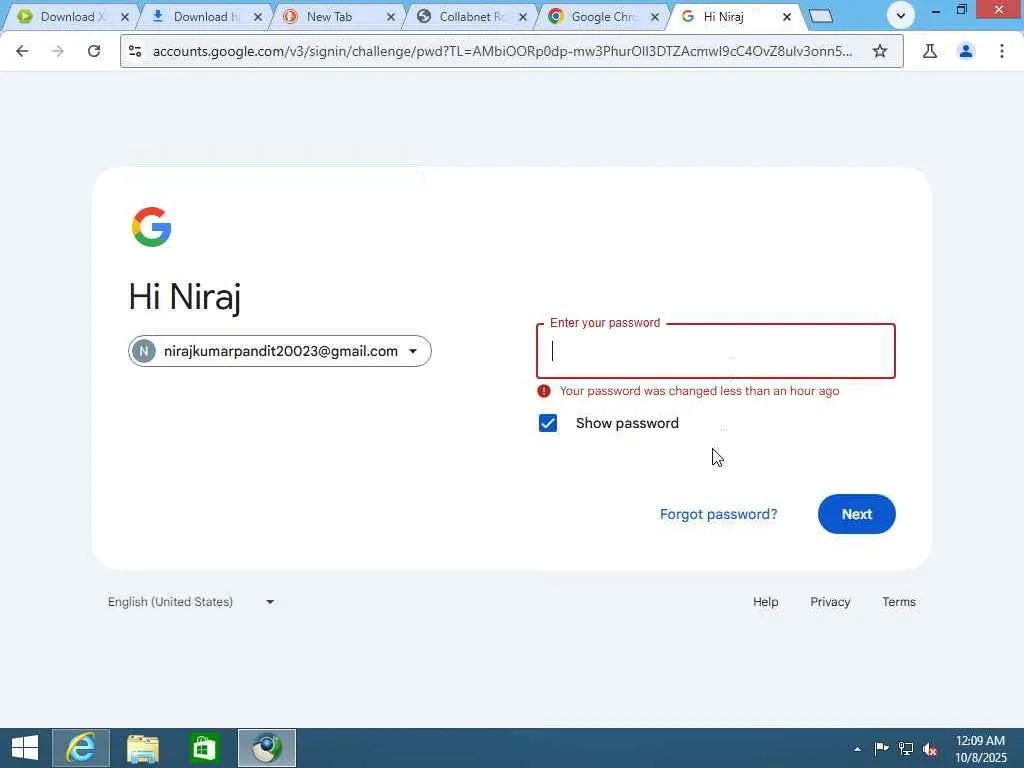Viewport: 1024px width, 768px height.
Task: Click the Hi Niraj heading
Action: pos(185,297)
